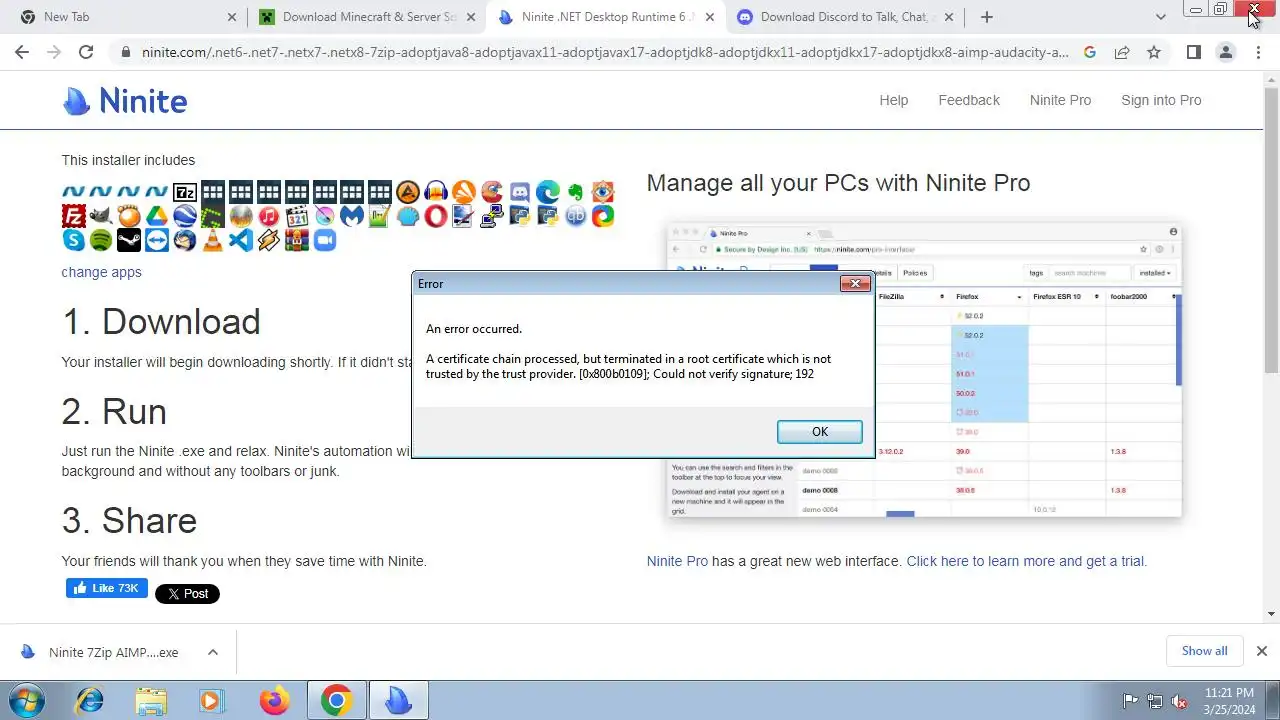Expand the Ninite download options chevron

[212, 652]
